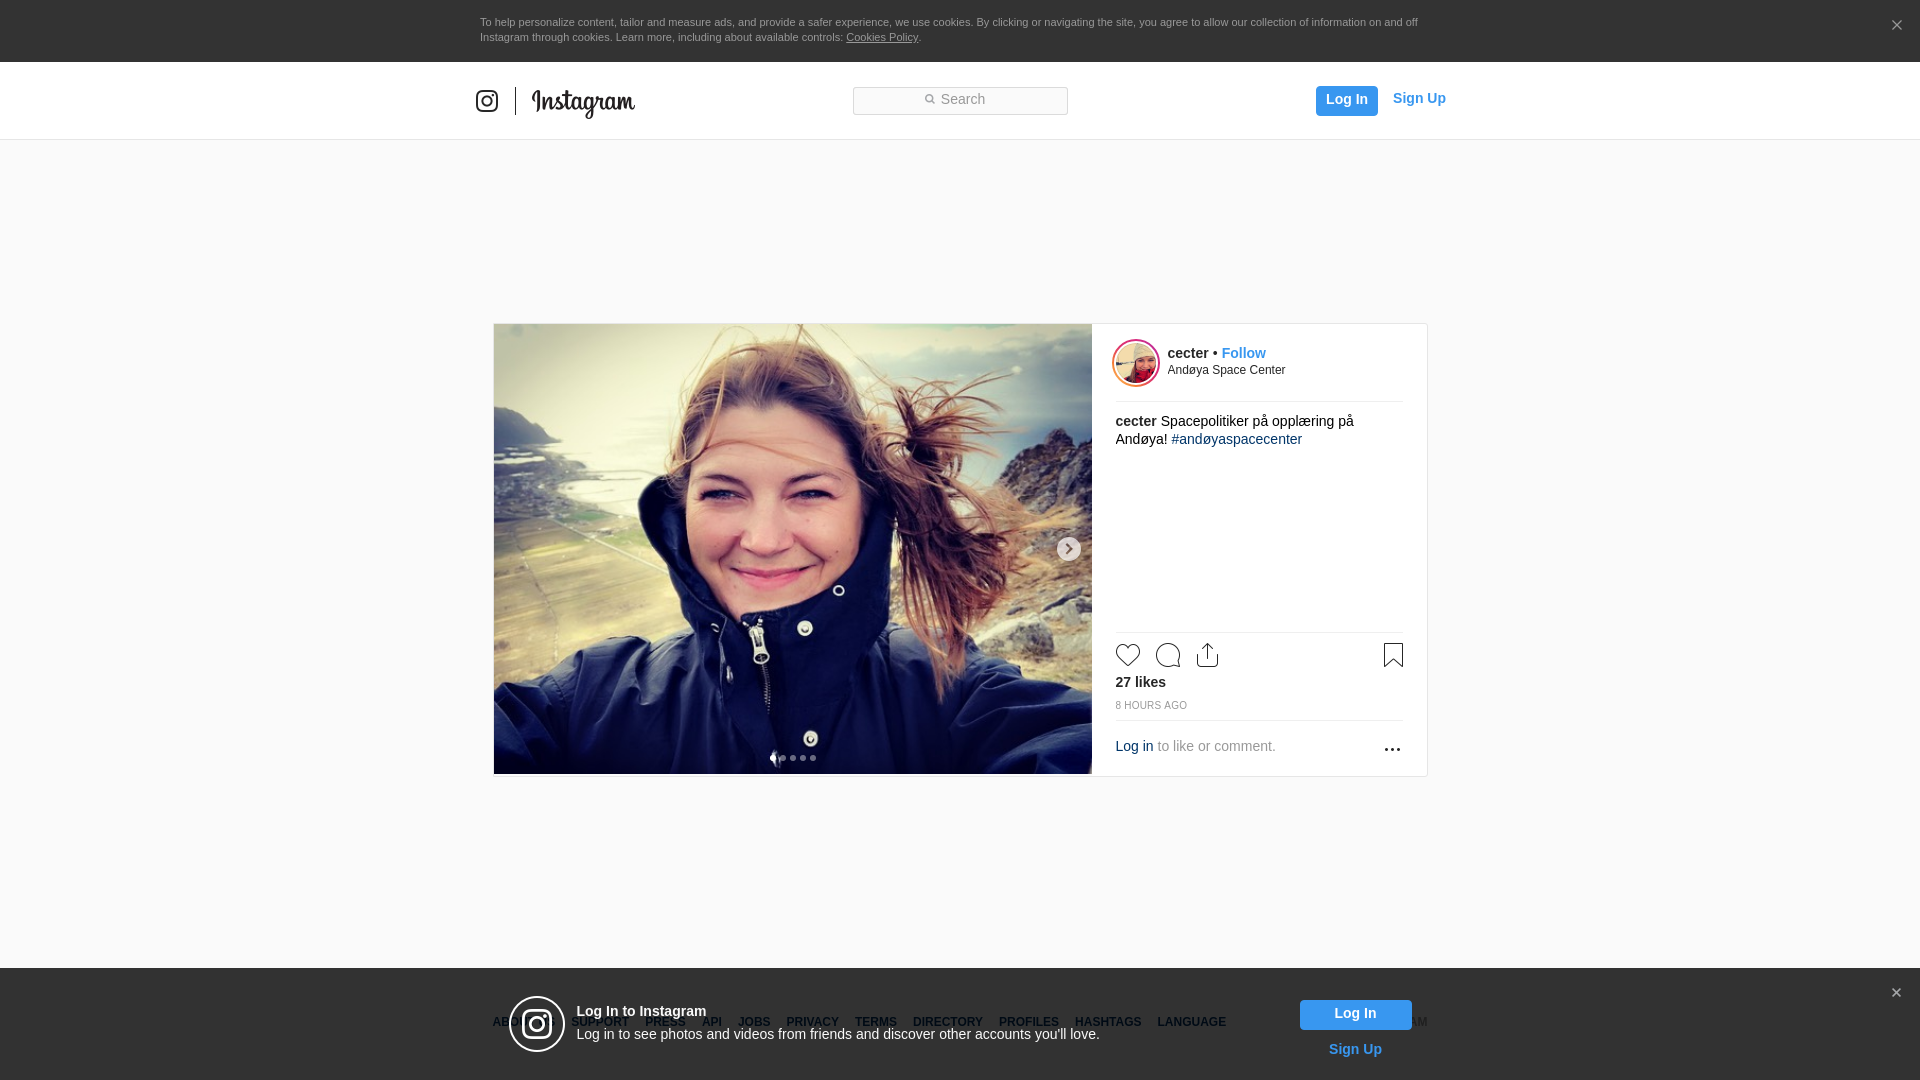Advance to next photo with the chevron
Image resolution: width=1920 pixels, height=1080 pixels.
click(x=1068, y=549)
